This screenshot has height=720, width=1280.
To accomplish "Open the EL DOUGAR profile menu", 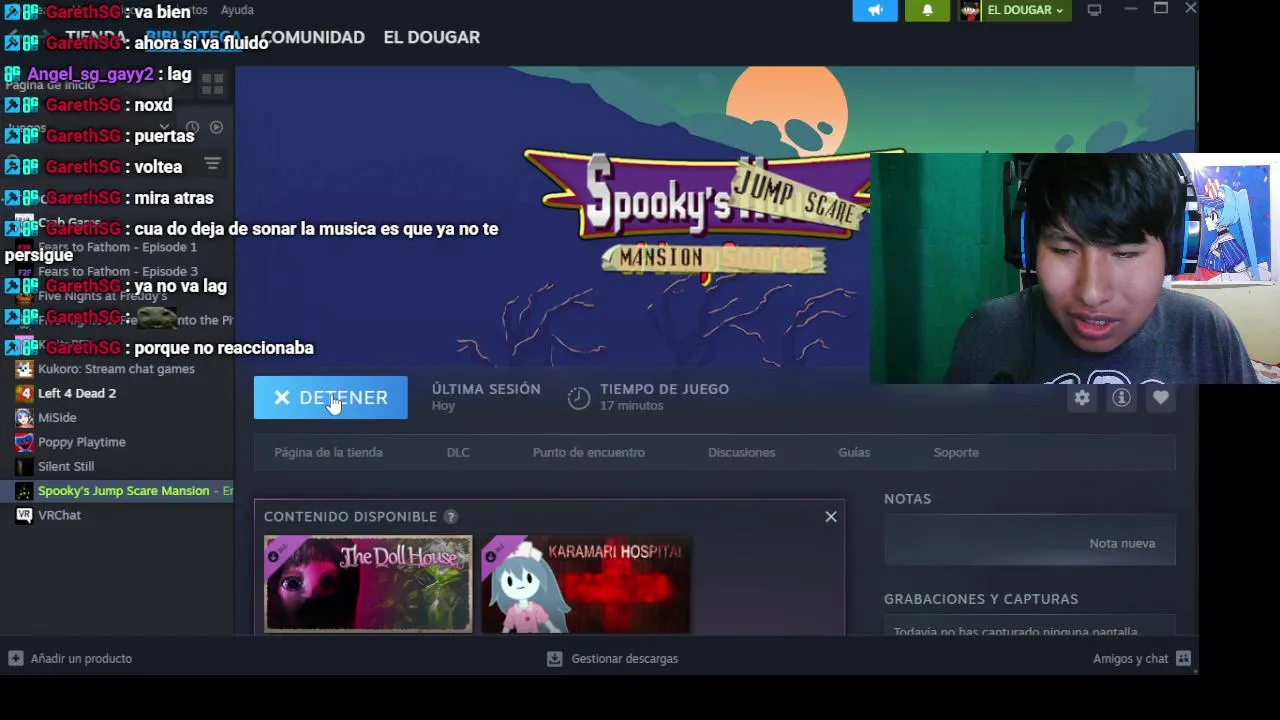I will pos(432,37).
